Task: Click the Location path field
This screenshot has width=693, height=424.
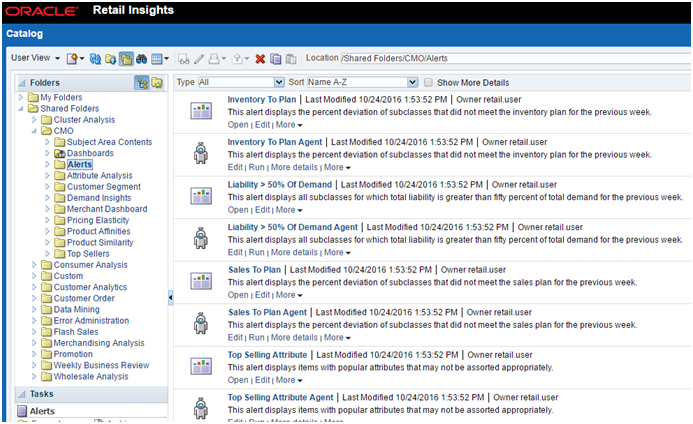Action: coord(515,58)
